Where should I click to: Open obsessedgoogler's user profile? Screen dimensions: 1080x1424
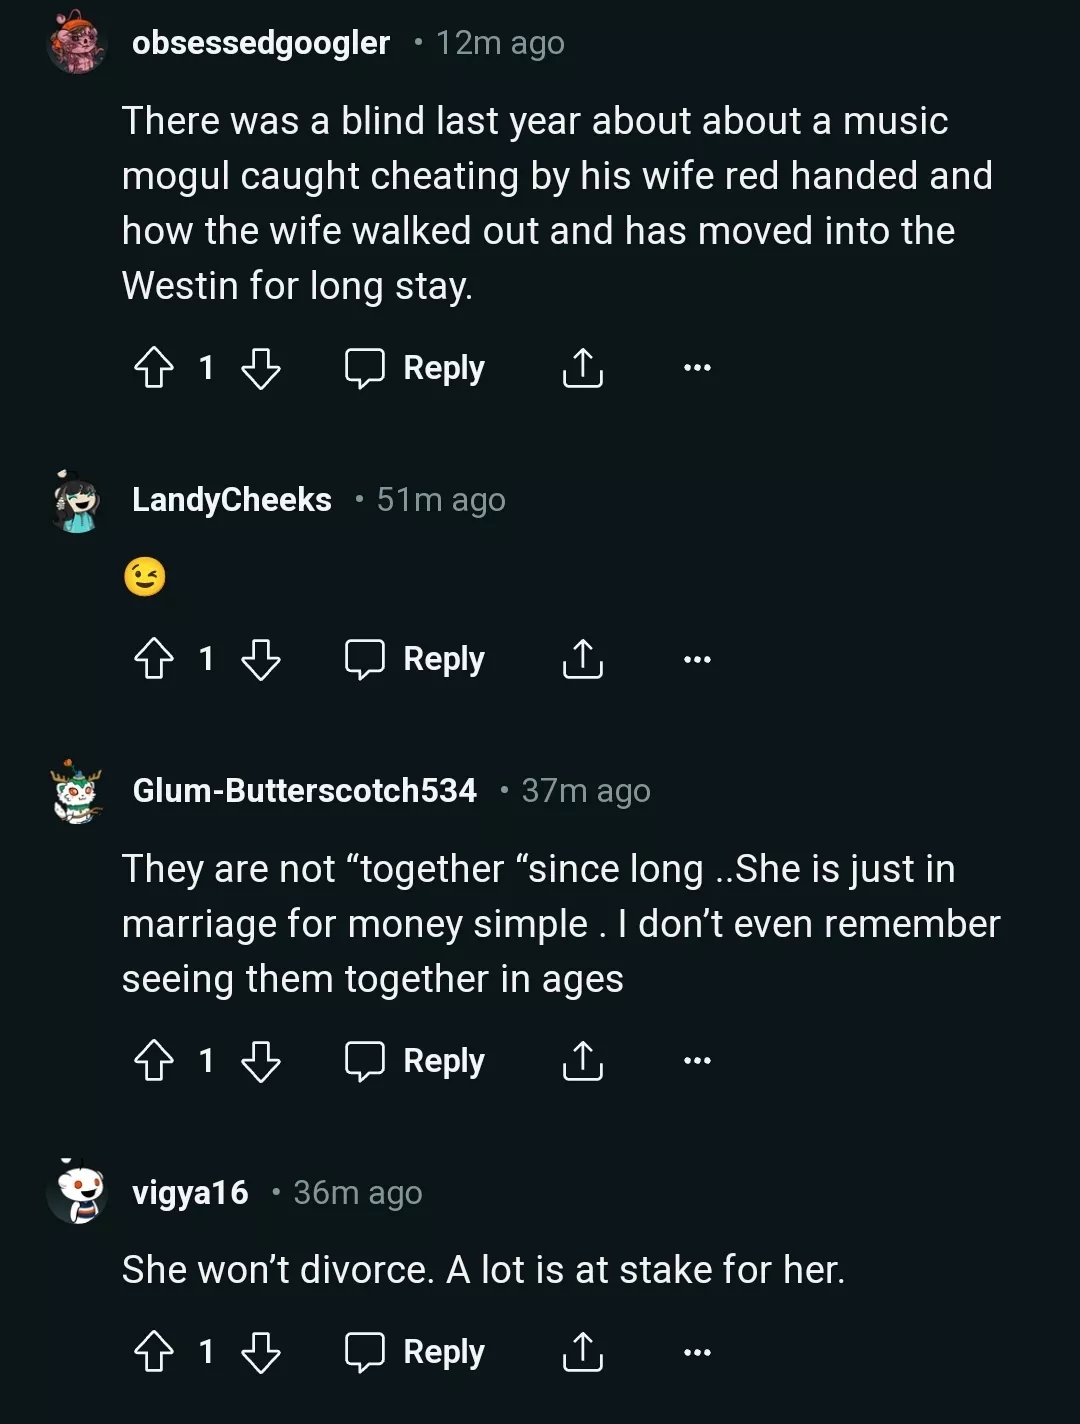tap(260, 43)
